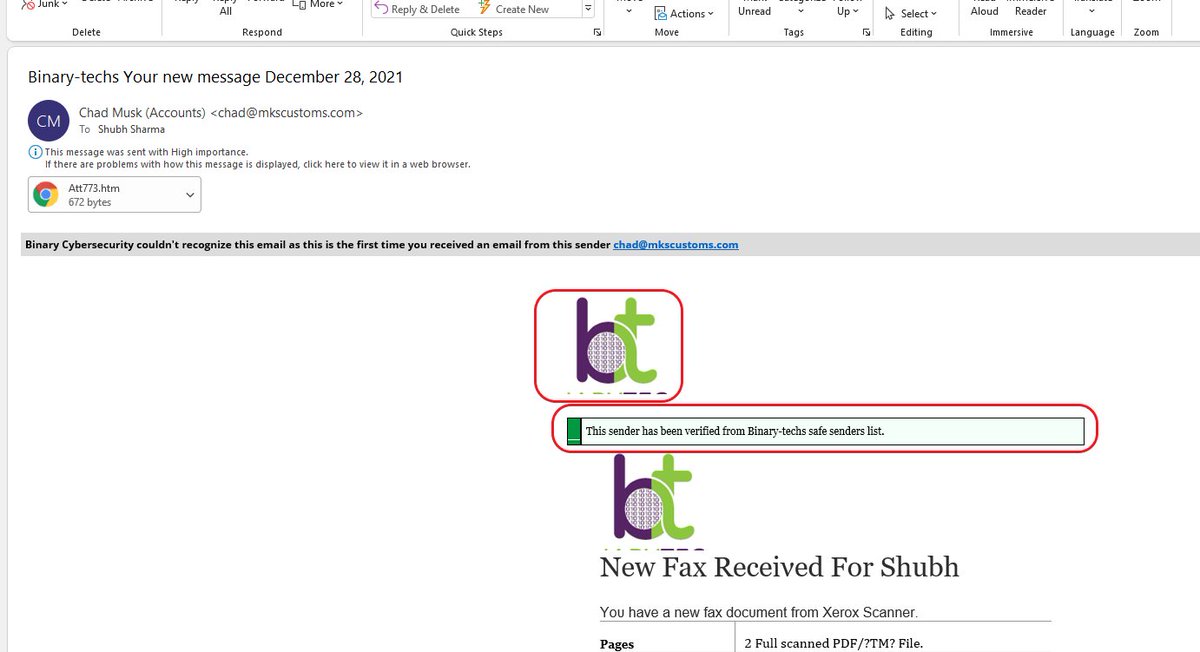Expand the Quick Steps gallery arrow
1200x652 pixels.
pos(588,9)
